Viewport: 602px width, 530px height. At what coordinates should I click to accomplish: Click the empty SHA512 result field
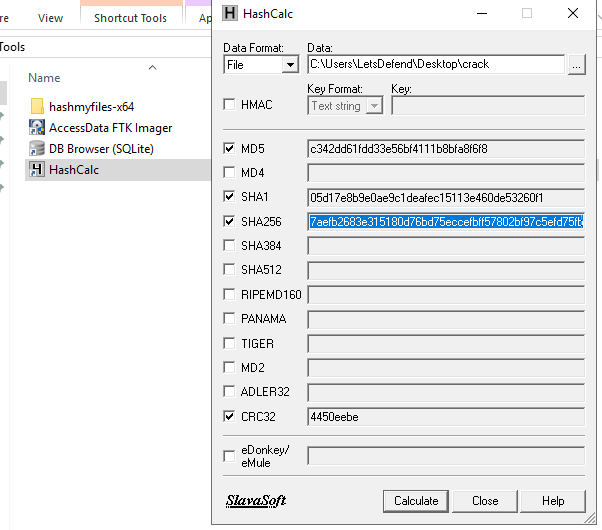point(446,270)
